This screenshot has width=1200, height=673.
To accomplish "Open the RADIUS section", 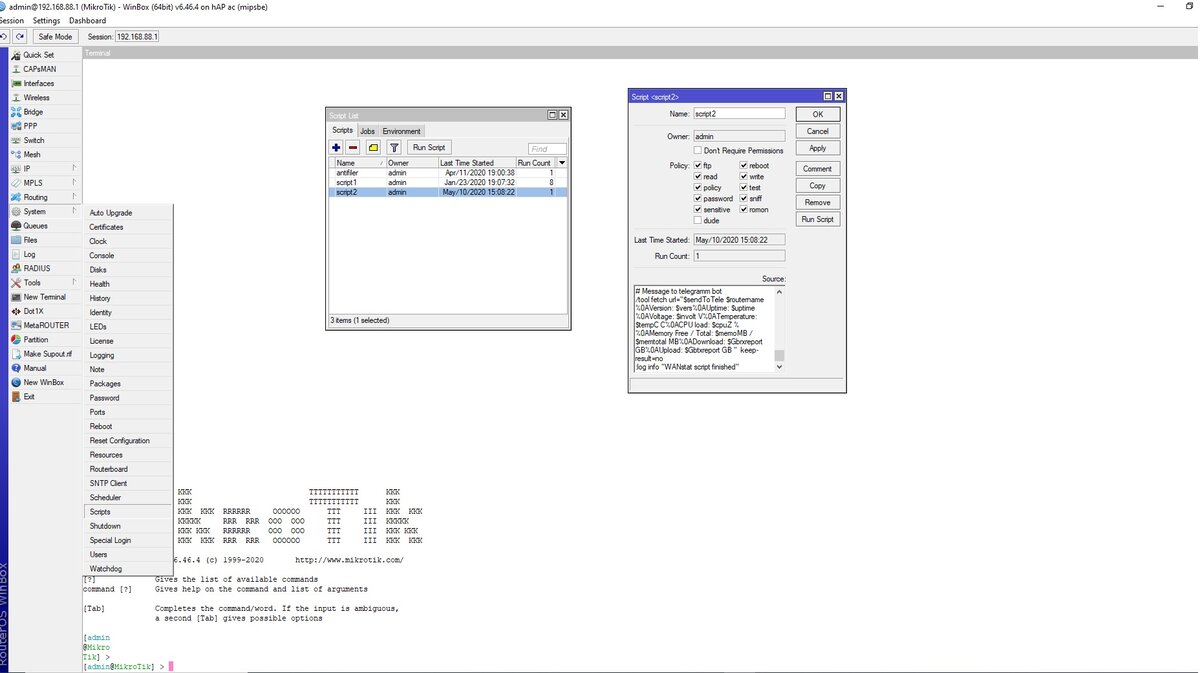I will tap(36, 268).
